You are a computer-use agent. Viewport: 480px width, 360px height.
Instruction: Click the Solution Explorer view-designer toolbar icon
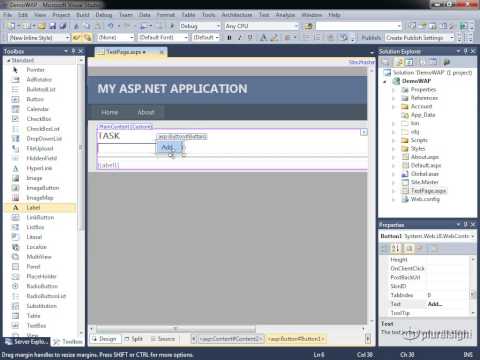(432, 62)
